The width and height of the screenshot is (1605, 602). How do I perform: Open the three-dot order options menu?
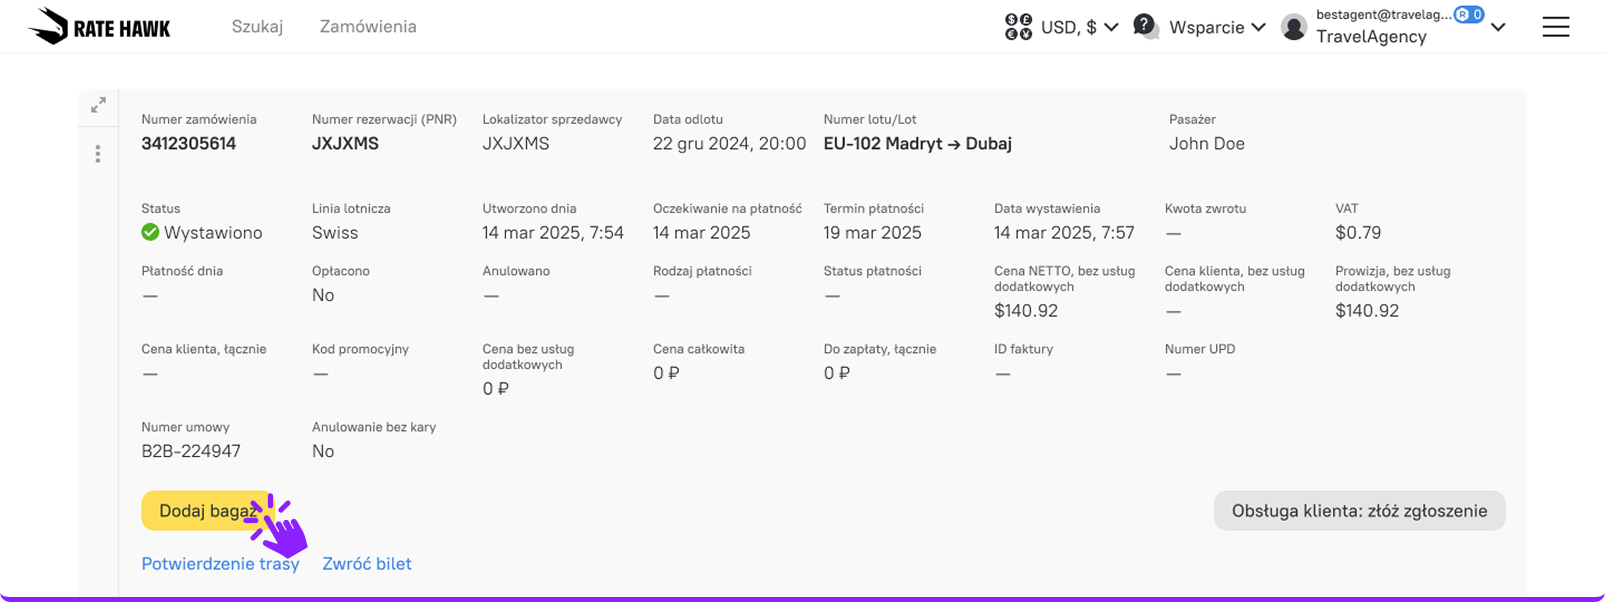pos(98,154)
